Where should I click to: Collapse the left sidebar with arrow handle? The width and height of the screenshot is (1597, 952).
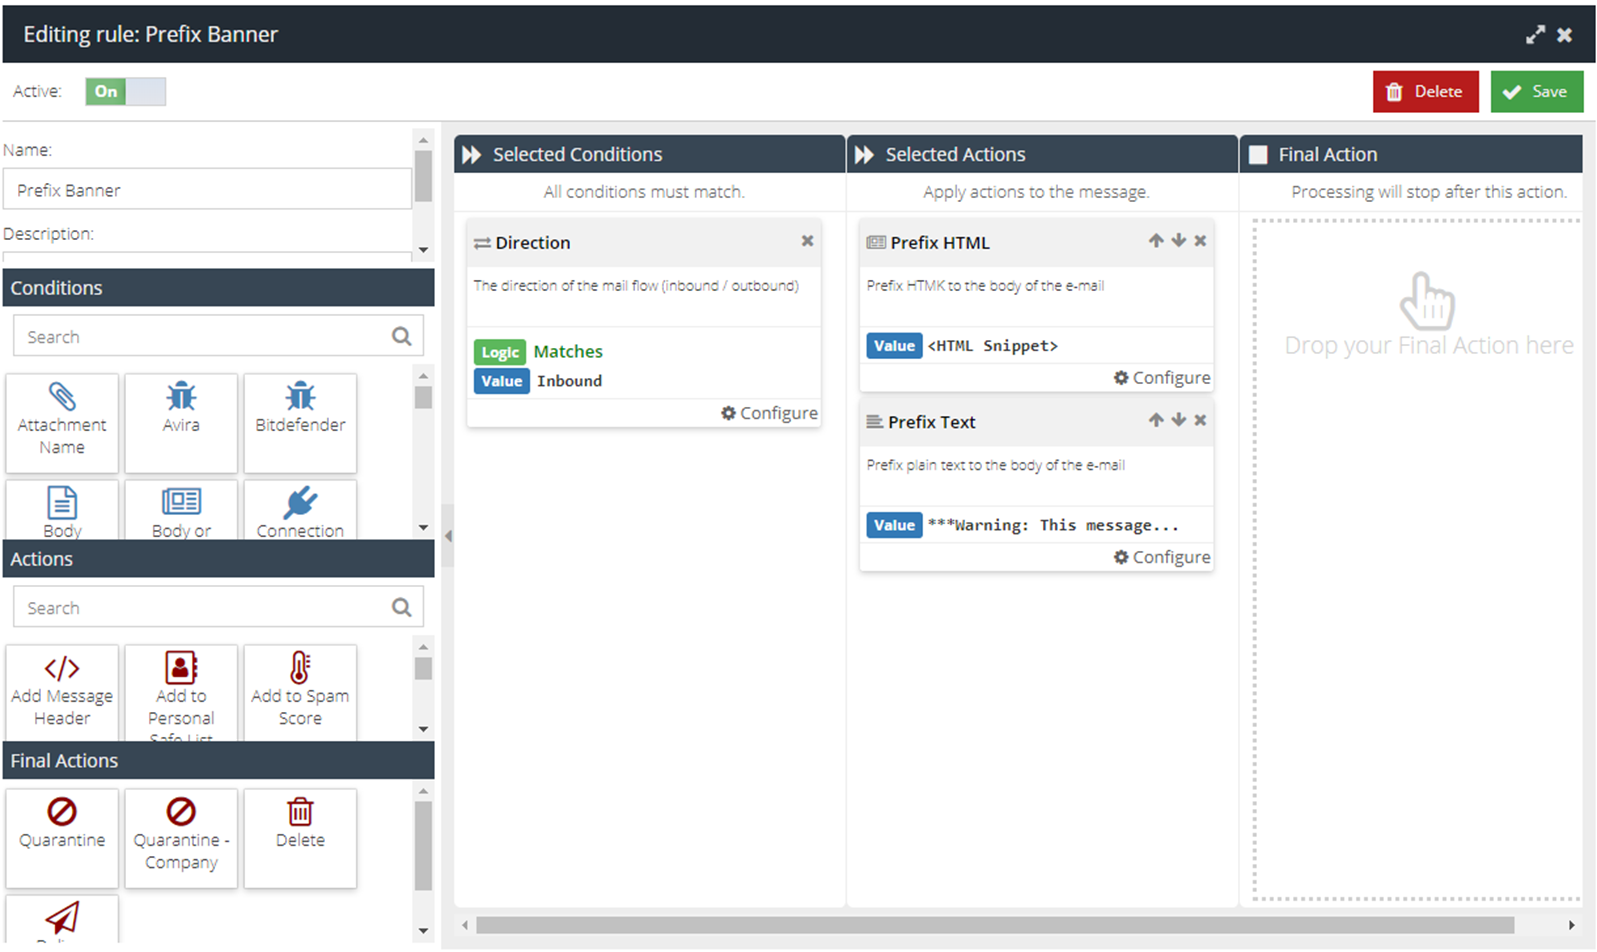click(x=448, y=536)
